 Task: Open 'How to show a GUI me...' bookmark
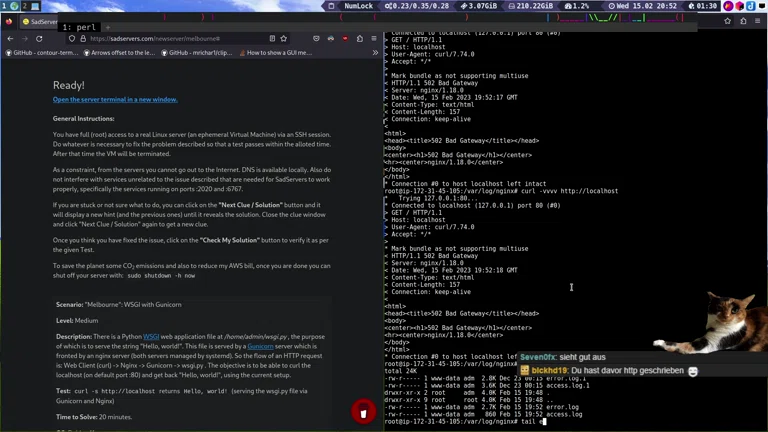coord(275,52)
